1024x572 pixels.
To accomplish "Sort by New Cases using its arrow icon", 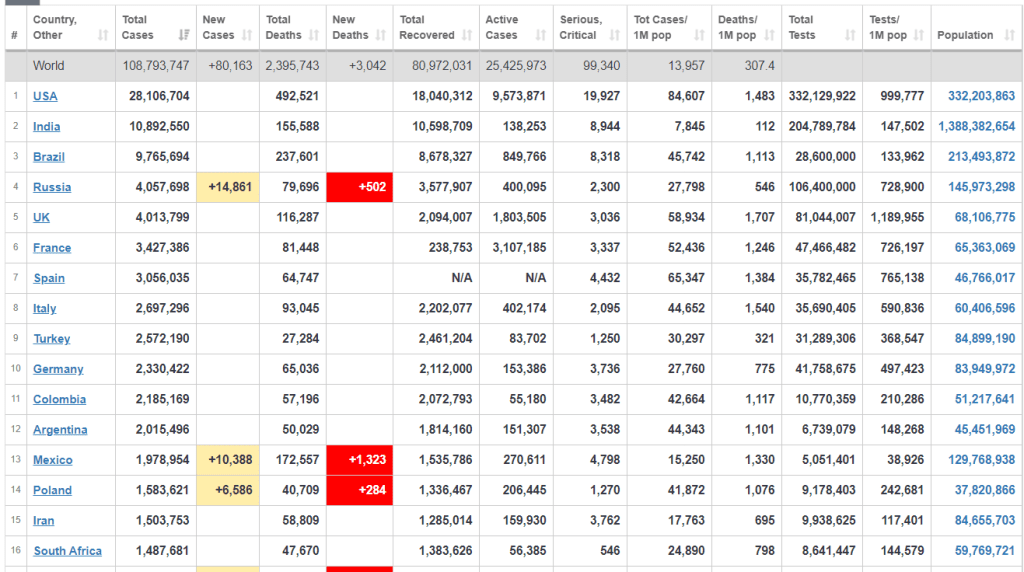I will click(246, 35).
